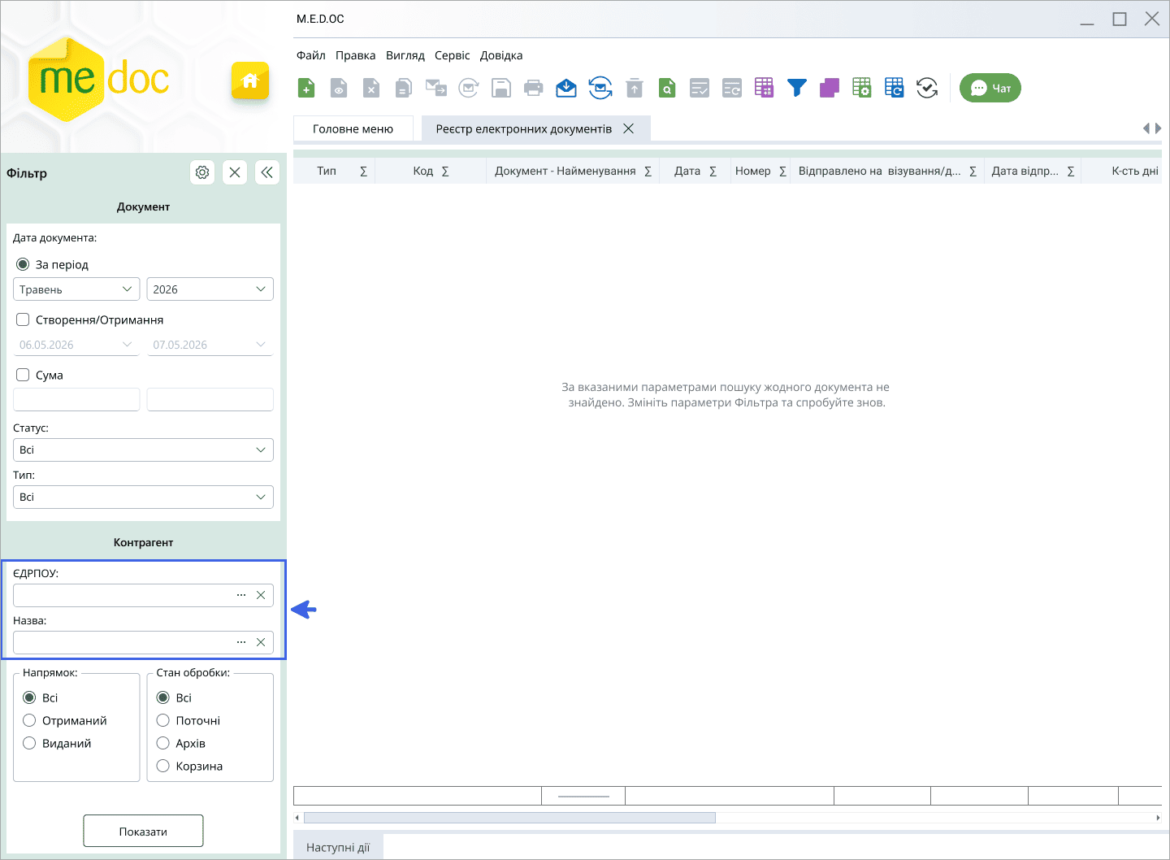
Task: Click the Показати button
Action: tap(143, 831)
